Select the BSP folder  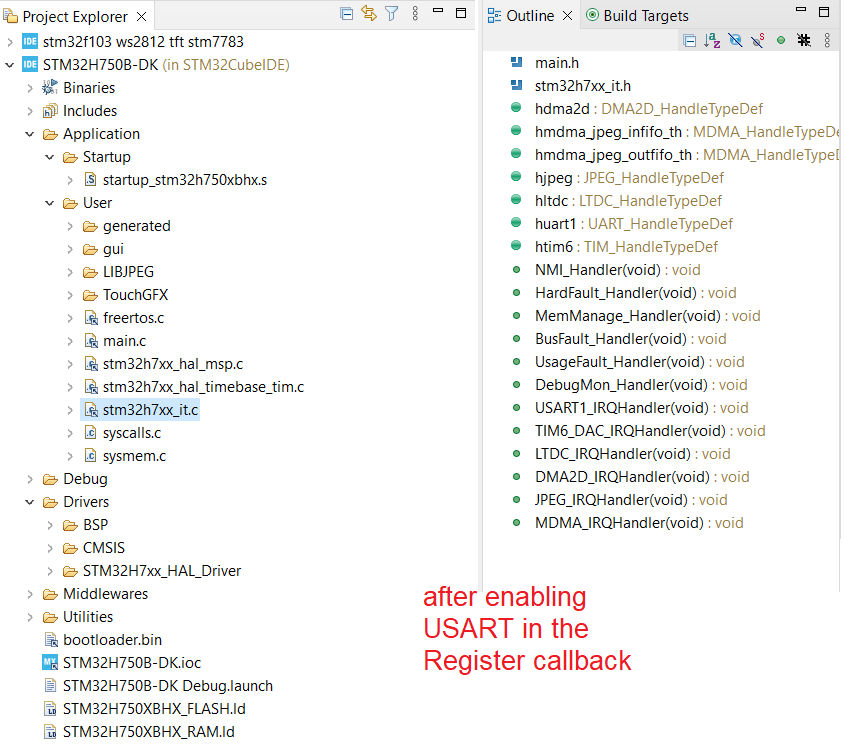(x=95, y=525)
